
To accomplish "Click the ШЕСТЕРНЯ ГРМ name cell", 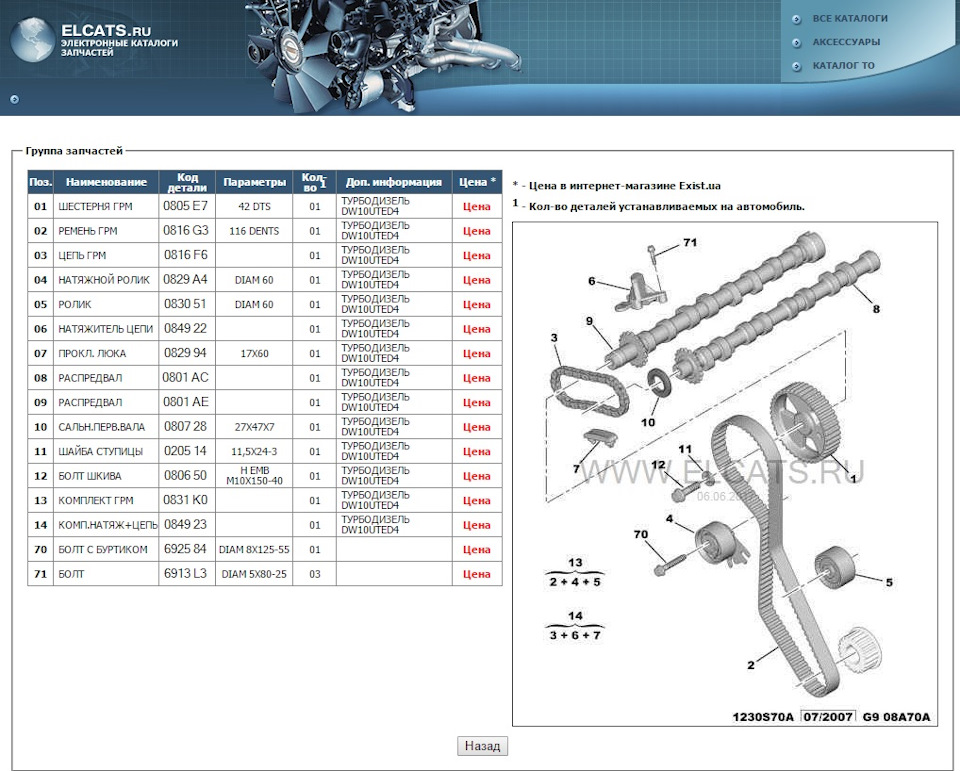I will pyautogui.click(x=107, y=206).
